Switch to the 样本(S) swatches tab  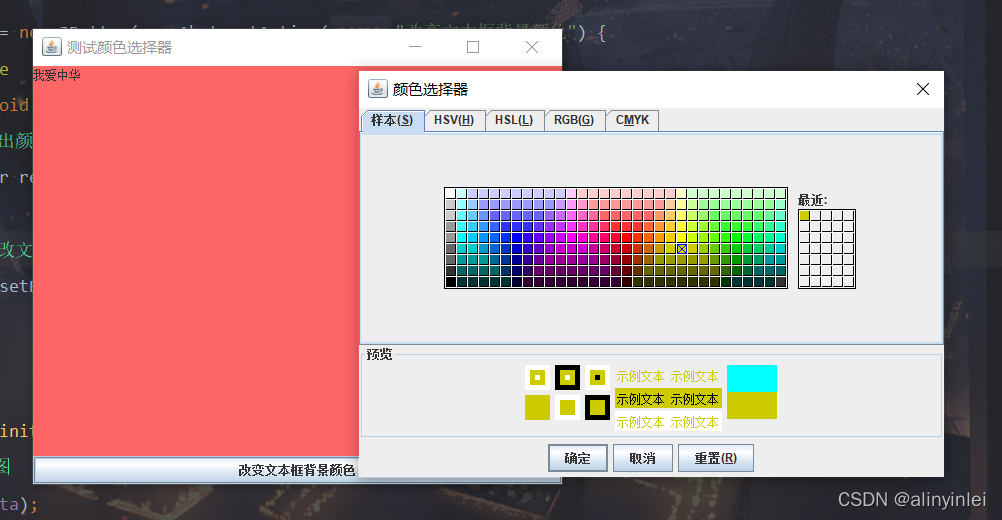coord(392,120)
